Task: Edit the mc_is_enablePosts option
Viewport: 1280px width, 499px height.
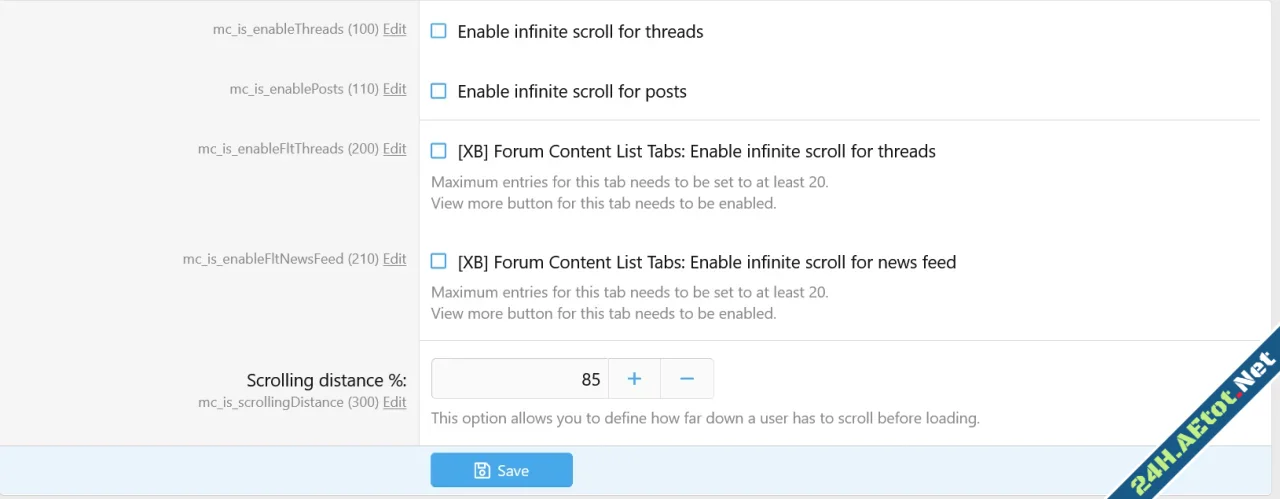Action: tap(394, 89)
